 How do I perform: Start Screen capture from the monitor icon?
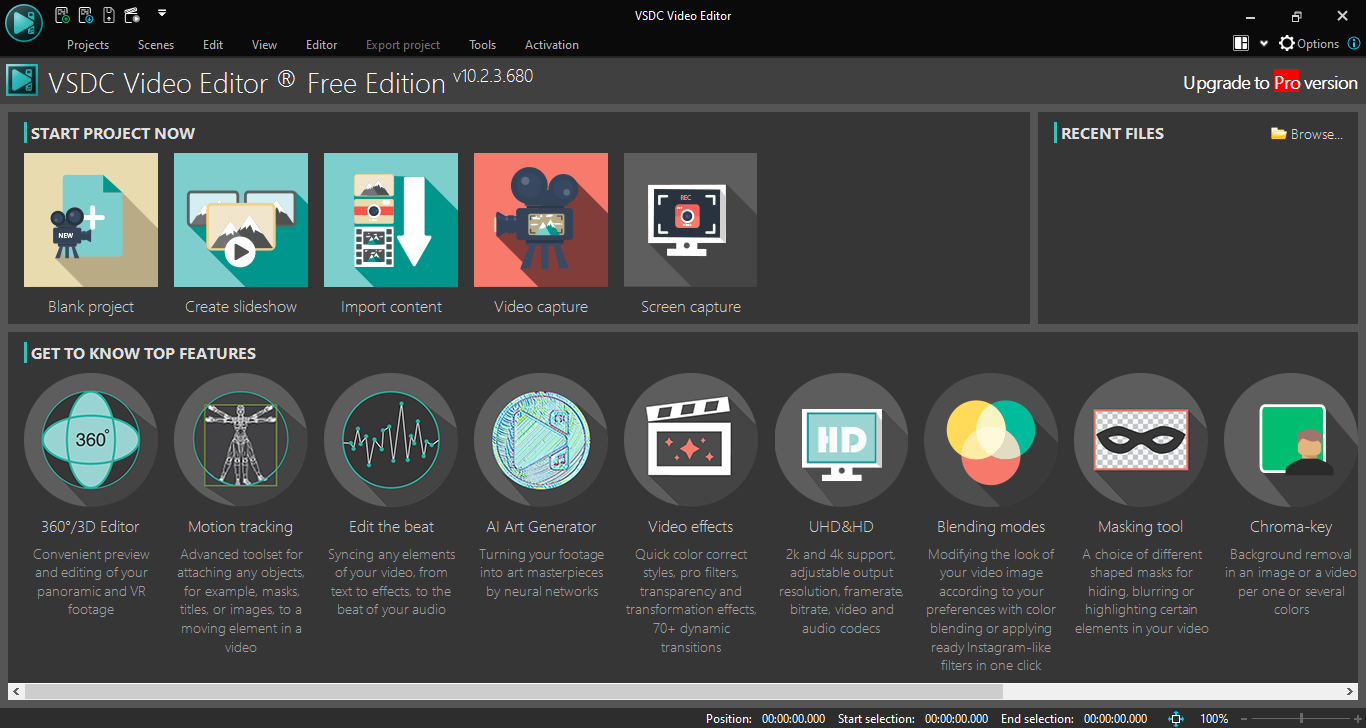point(690,220)
